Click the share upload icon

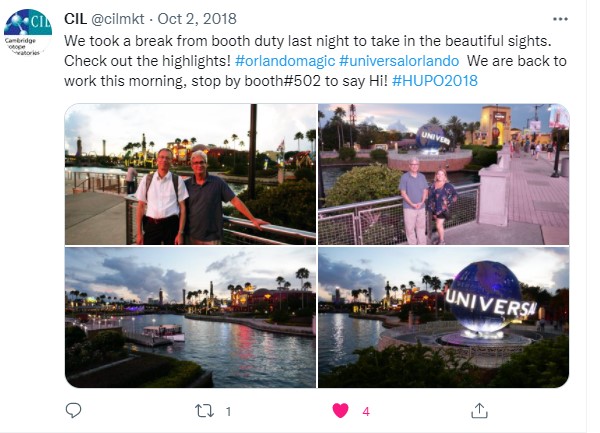pos(479,410)
